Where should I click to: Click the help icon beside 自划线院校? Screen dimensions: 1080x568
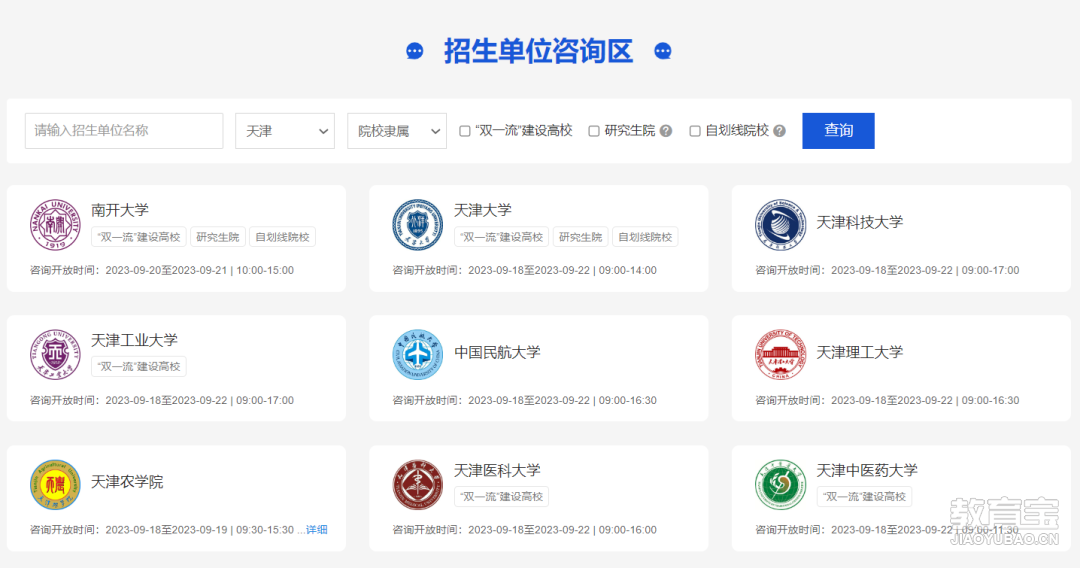(779, 131)
